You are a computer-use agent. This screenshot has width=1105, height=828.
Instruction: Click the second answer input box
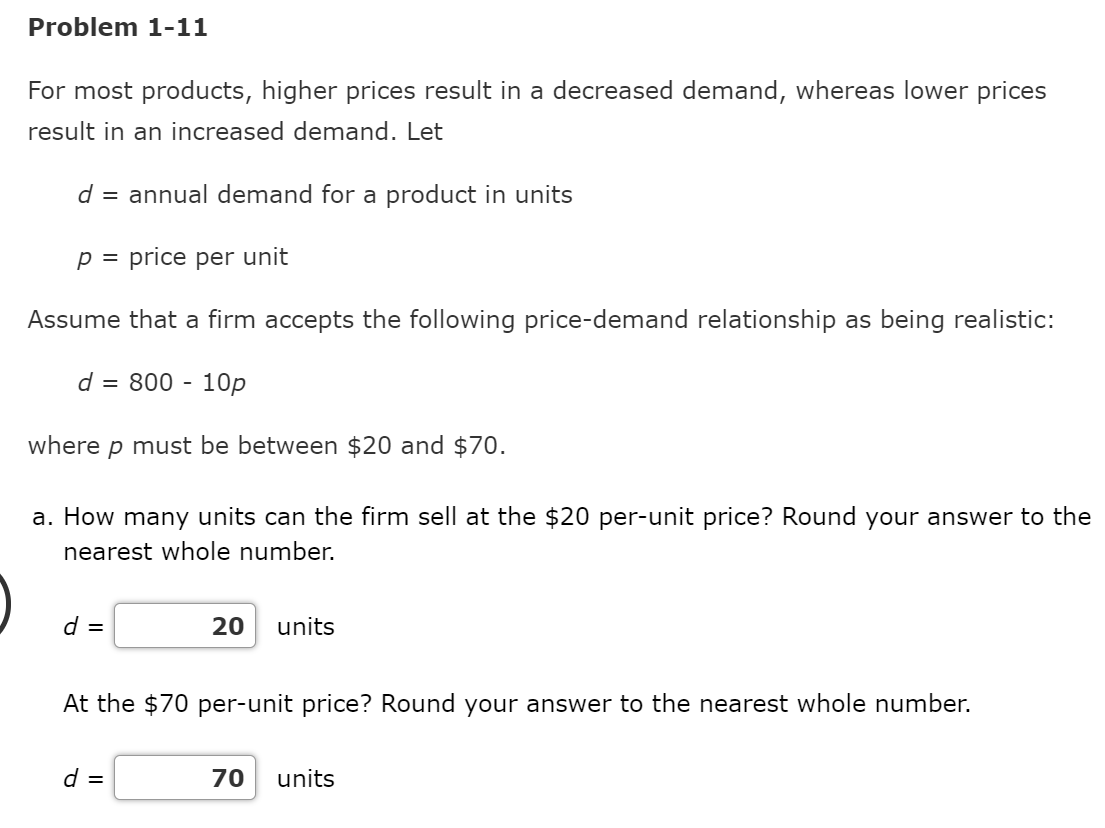[184, 779]
